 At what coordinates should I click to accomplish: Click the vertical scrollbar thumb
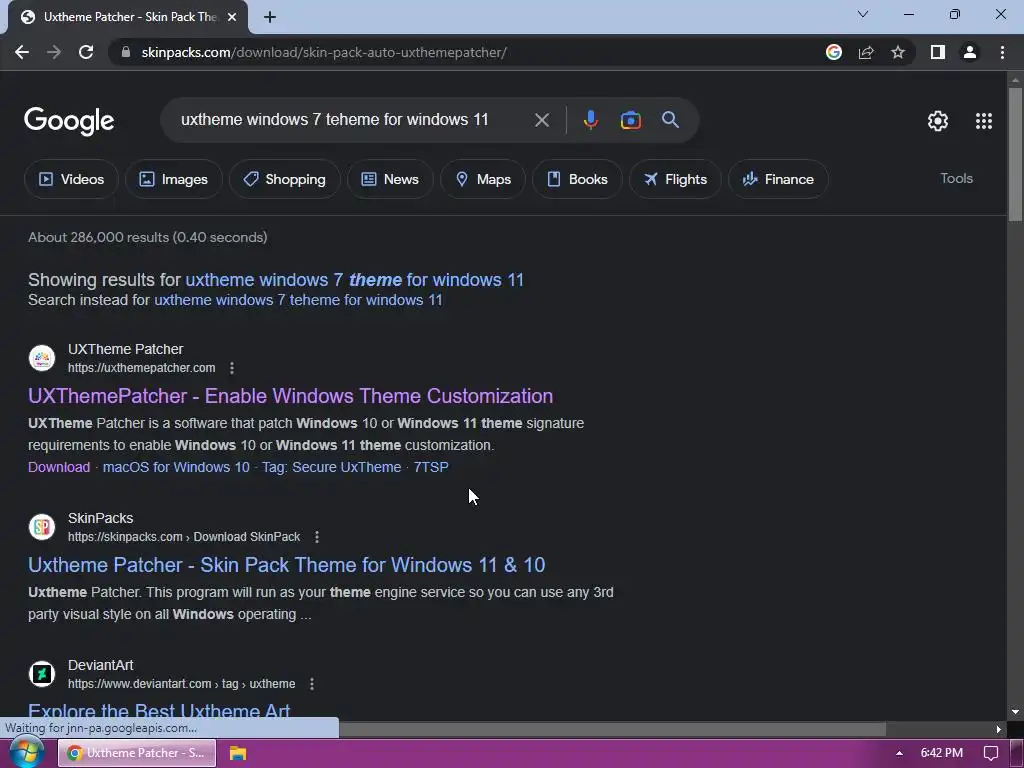[1015, 154]
